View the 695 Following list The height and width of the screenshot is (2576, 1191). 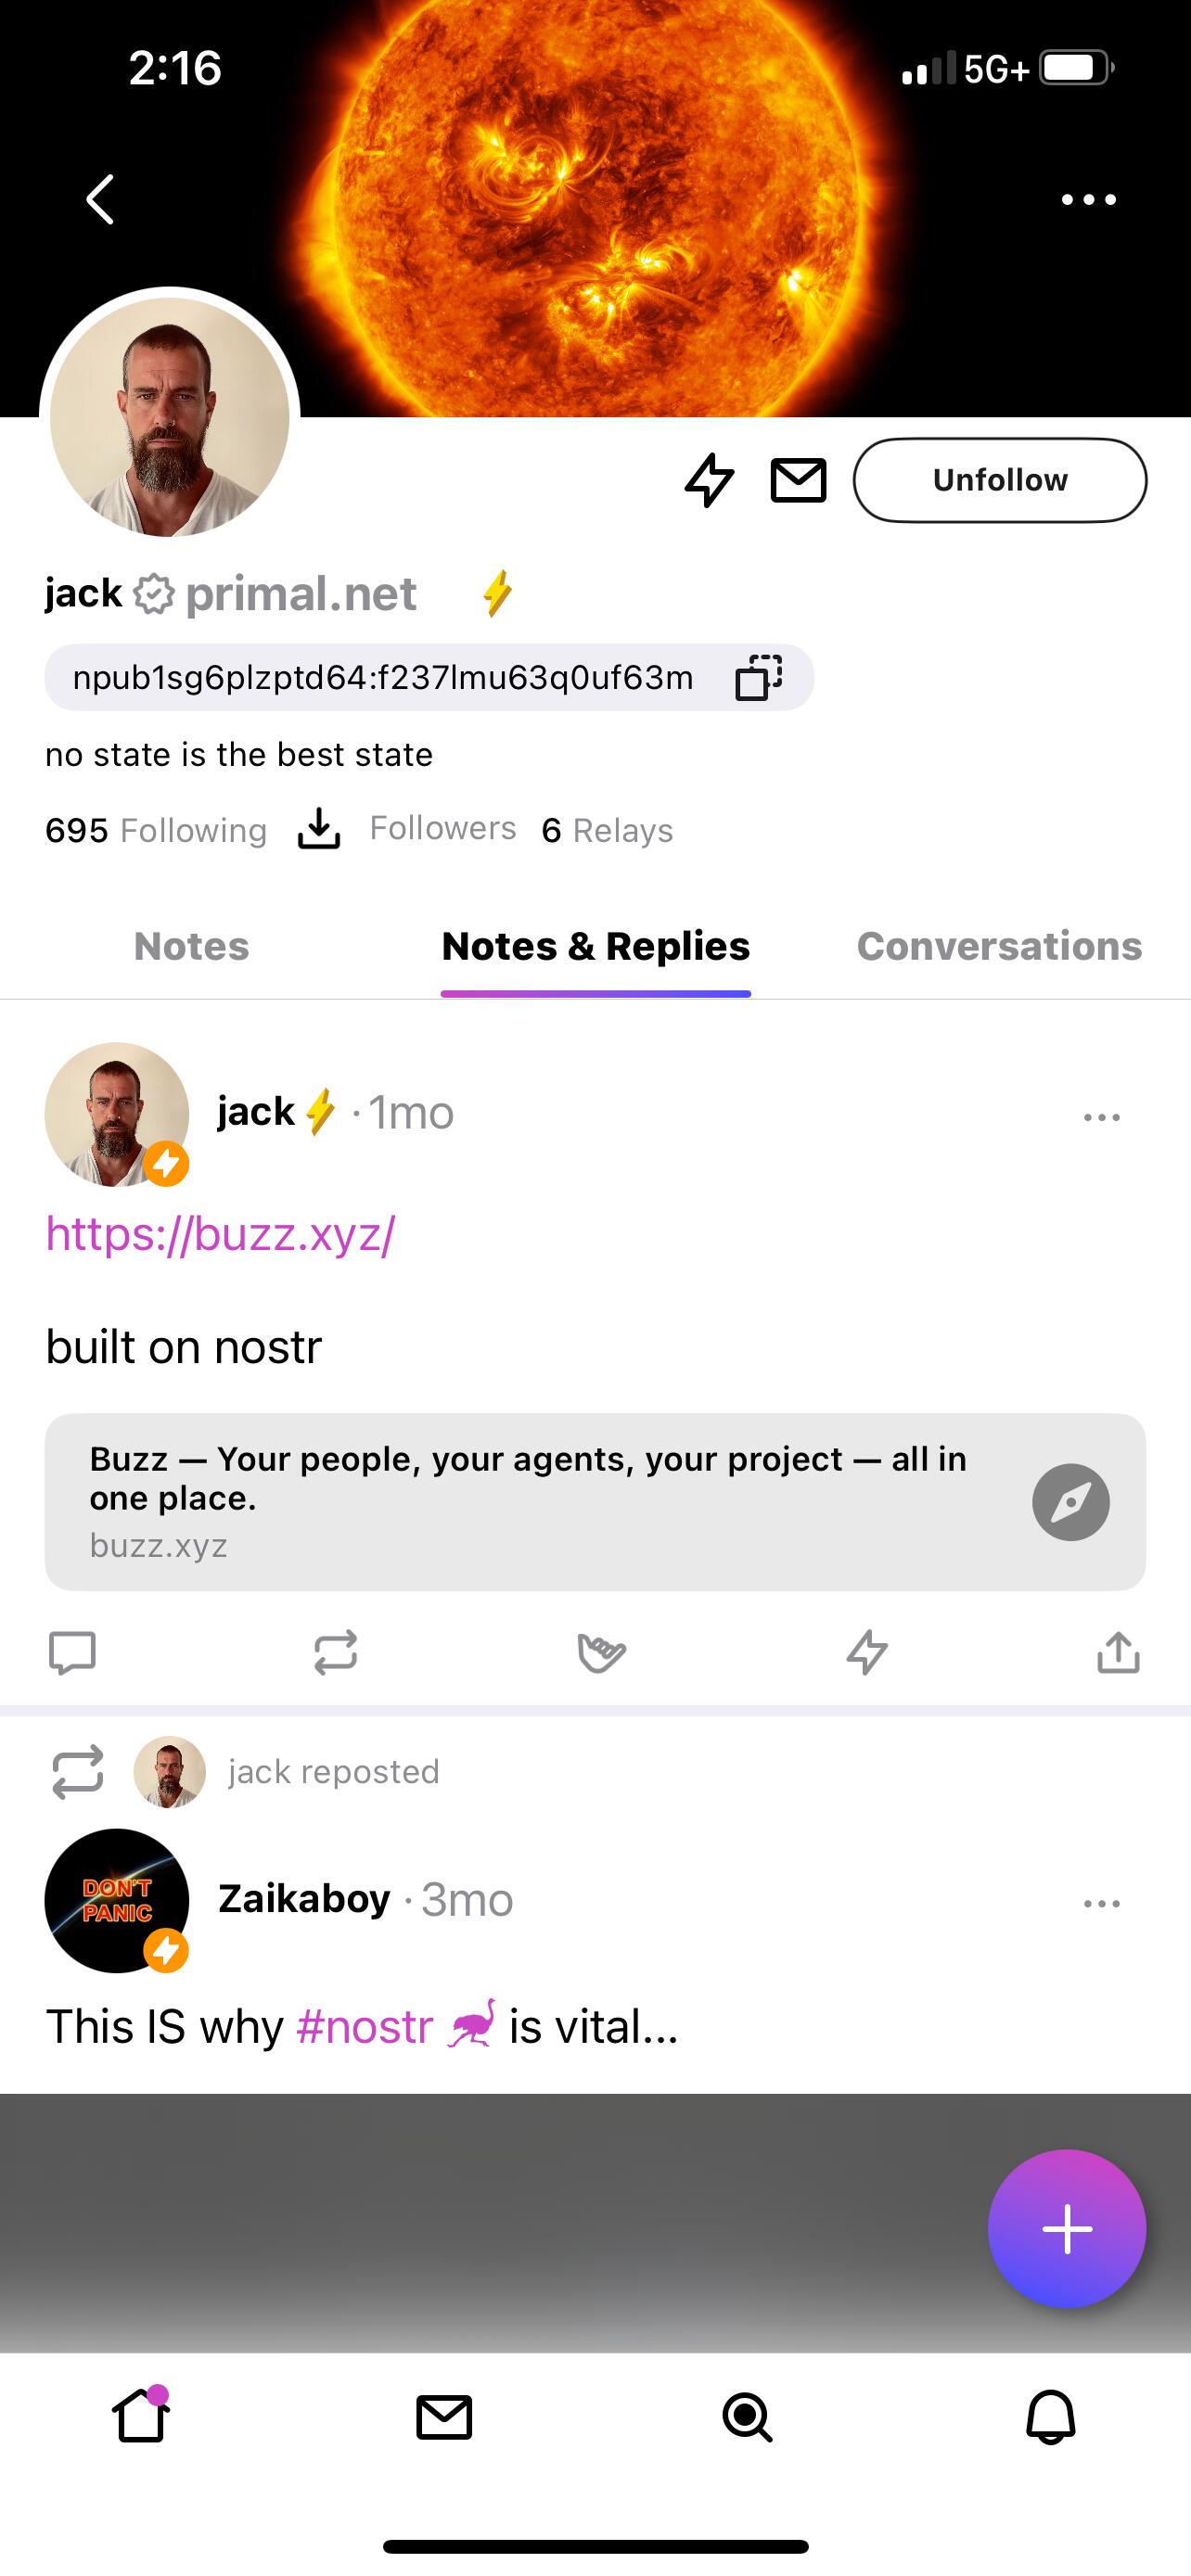(156, 830)
